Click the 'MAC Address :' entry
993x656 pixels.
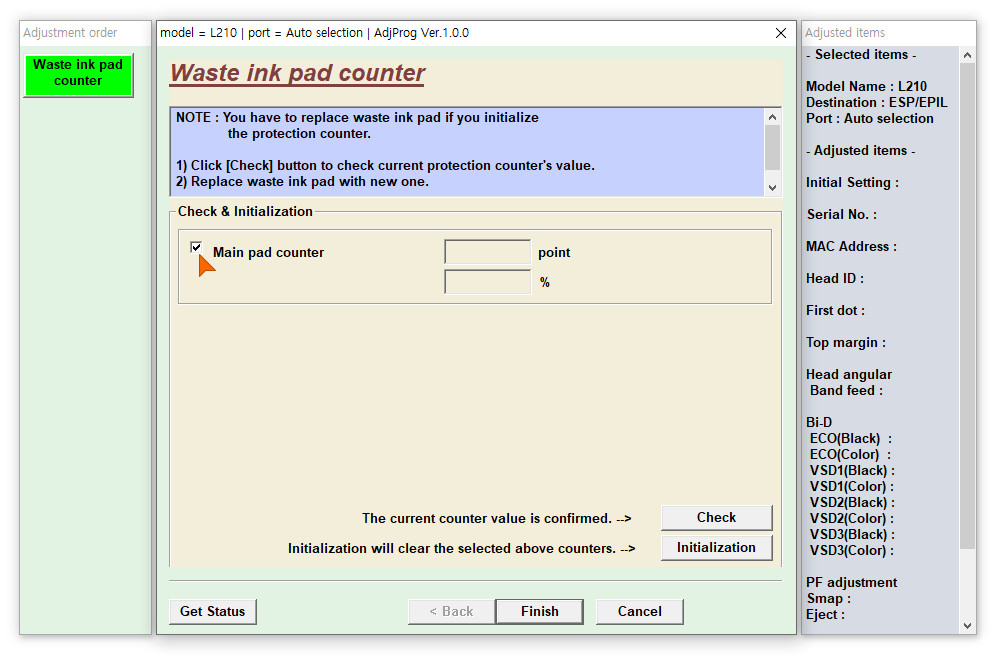coord(851,246)
